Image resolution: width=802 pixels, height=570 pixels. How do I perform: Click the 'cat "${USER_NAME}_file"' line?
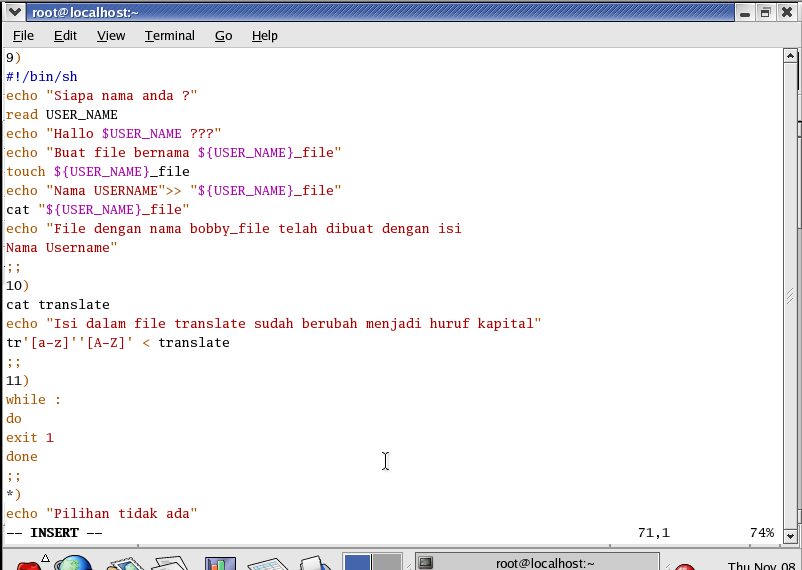point(98,209)
